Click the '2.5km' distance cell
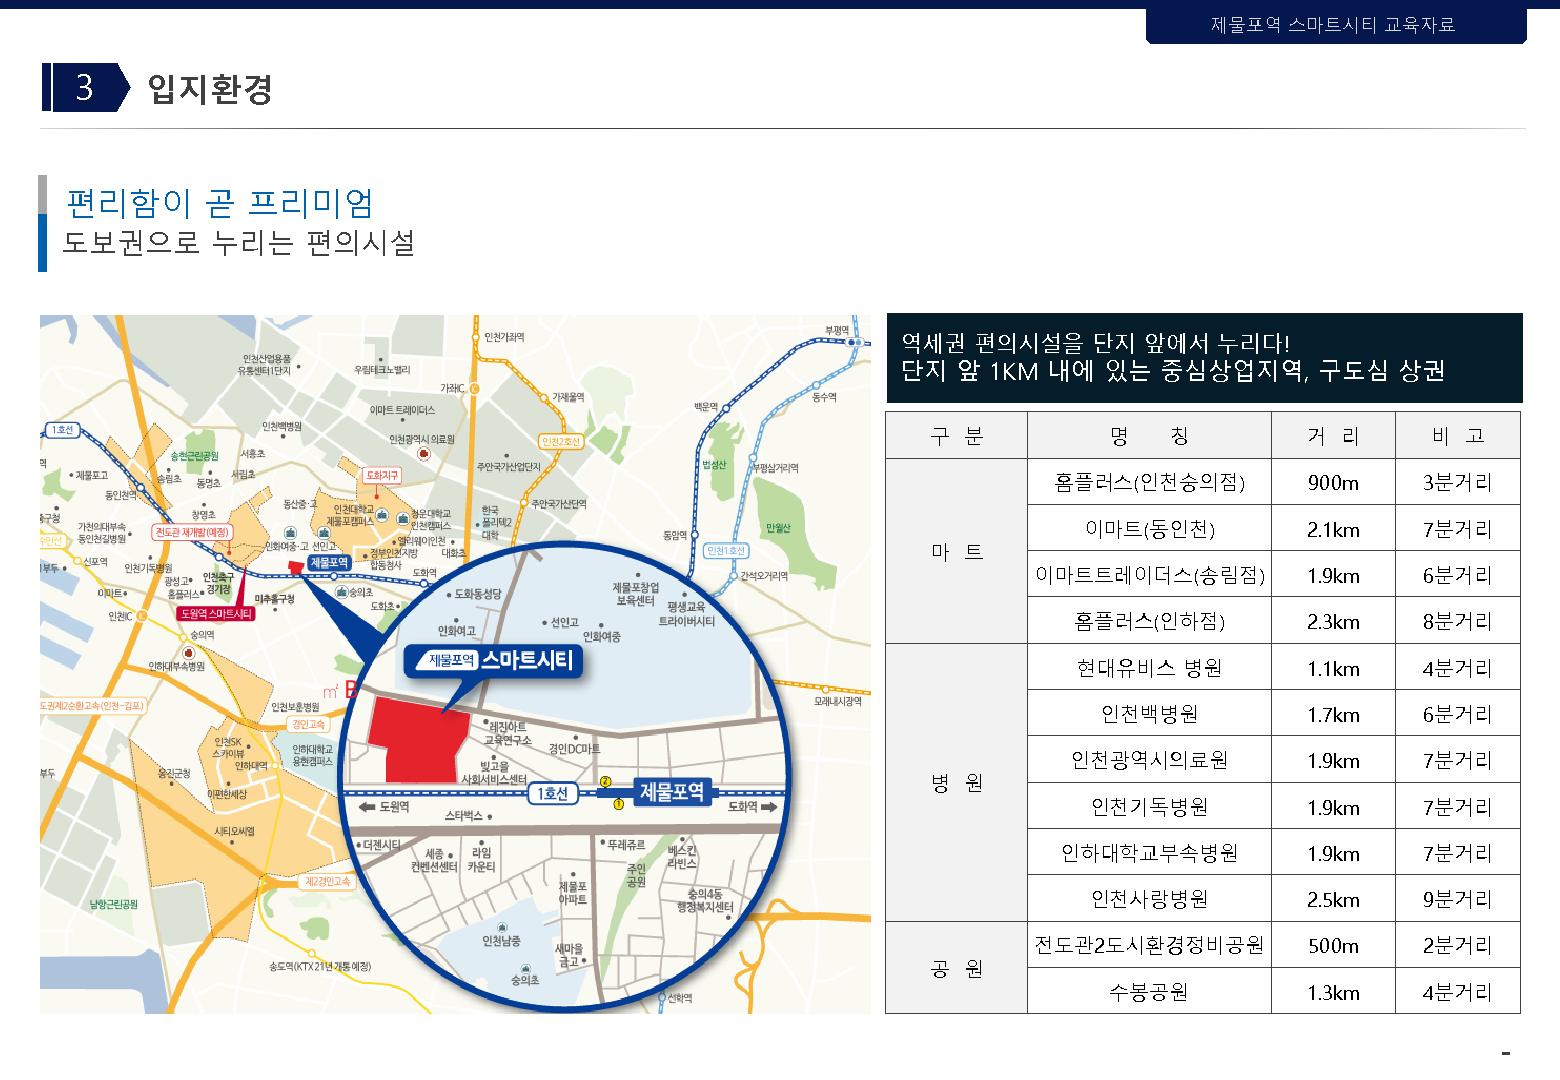The height and width of the screenshot is (1080, 1560). (1333, 899)
